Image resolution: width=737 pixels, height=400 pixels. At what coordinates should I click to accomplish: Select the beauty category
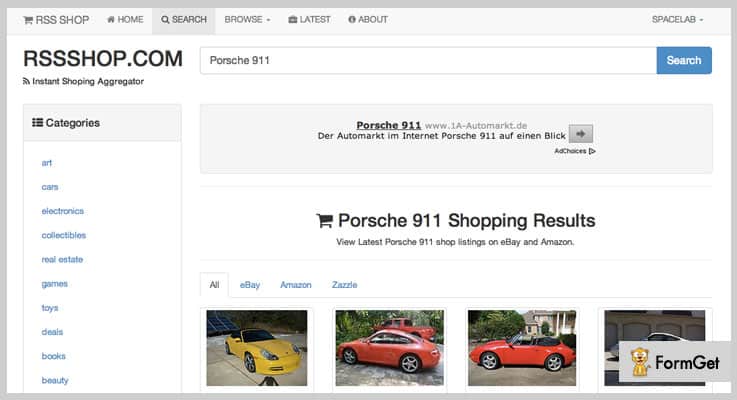pyautogui.click(x=55, y=380)
